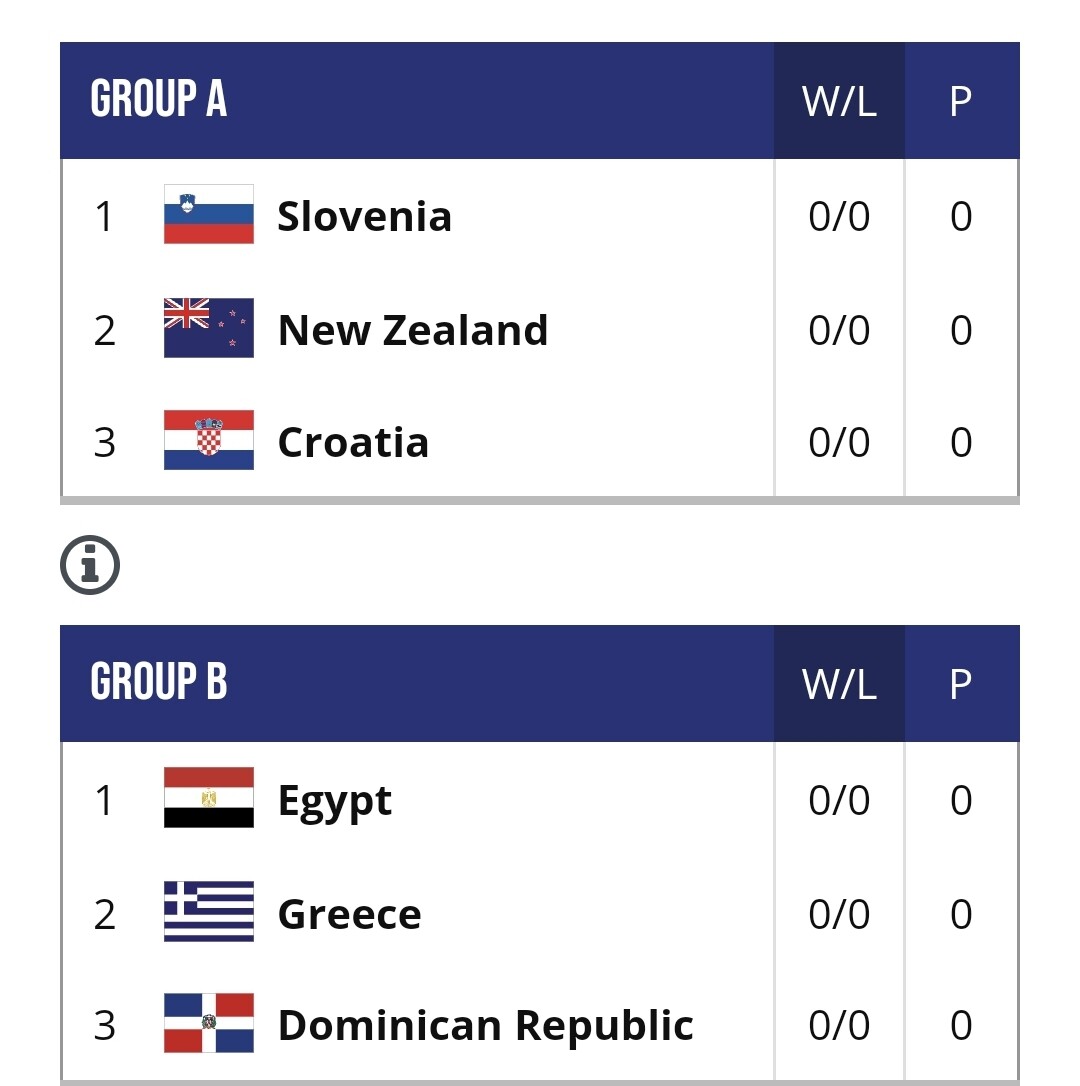Select Egypt in Group B
Image resolution: width=1080 pixels, height=1086 pixels.
334,800
